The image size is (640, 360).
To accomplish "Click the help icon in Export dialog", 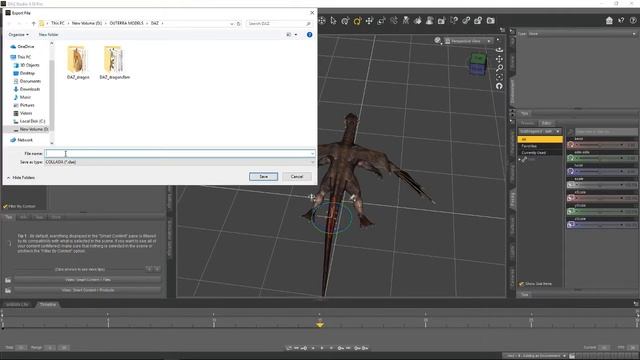I will [309, 35].
